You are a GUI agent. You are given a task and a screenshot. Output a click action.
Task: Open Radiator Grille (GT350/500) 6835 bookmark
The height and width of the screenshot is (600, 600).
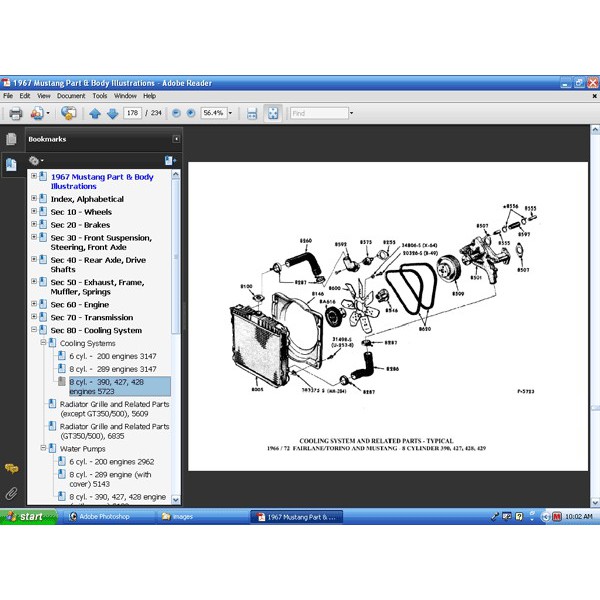pos(114,431)
